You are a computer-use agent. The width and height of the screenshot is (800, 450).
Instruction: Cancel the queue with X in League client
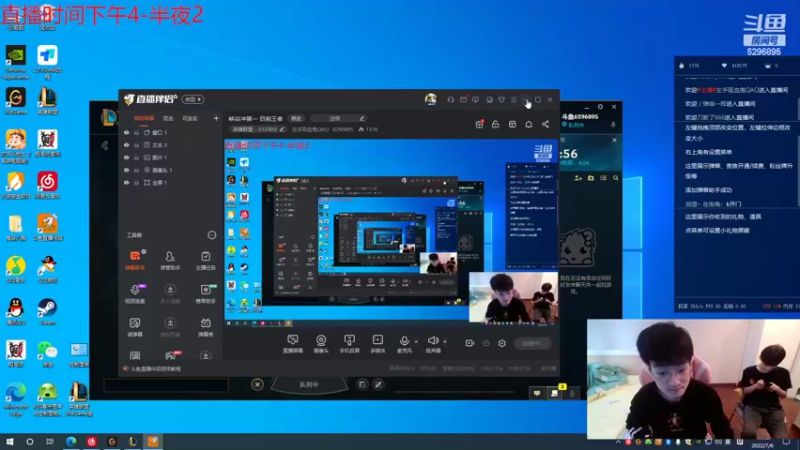pyautogui.click(x=257, y=385)
